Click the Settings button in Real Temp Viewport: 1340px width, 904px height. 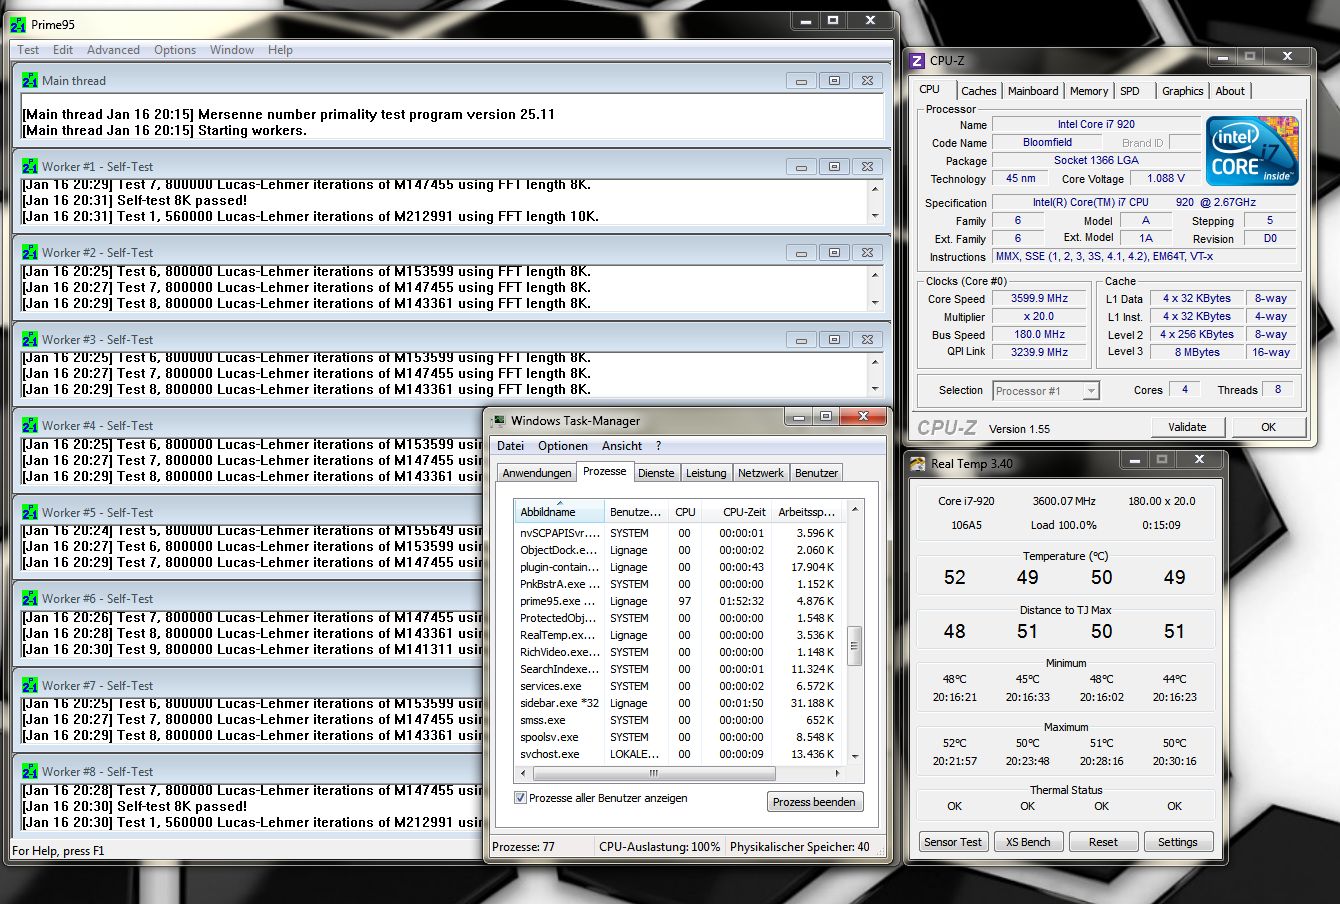point(1177,842)
